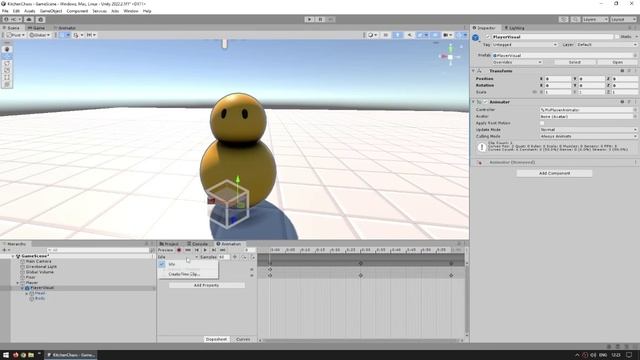Open the settings gear beside cloud icon
Screen dimensions: 640x360
(x=40, y=19)
